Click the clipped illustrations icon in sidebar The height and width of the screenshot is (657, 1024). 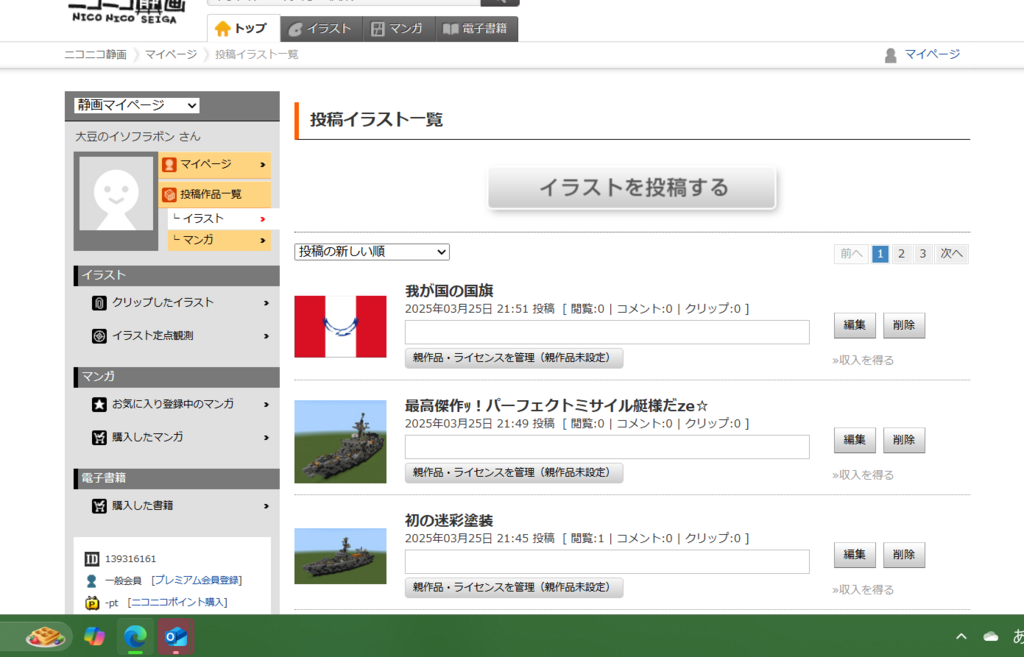[99, 303]
